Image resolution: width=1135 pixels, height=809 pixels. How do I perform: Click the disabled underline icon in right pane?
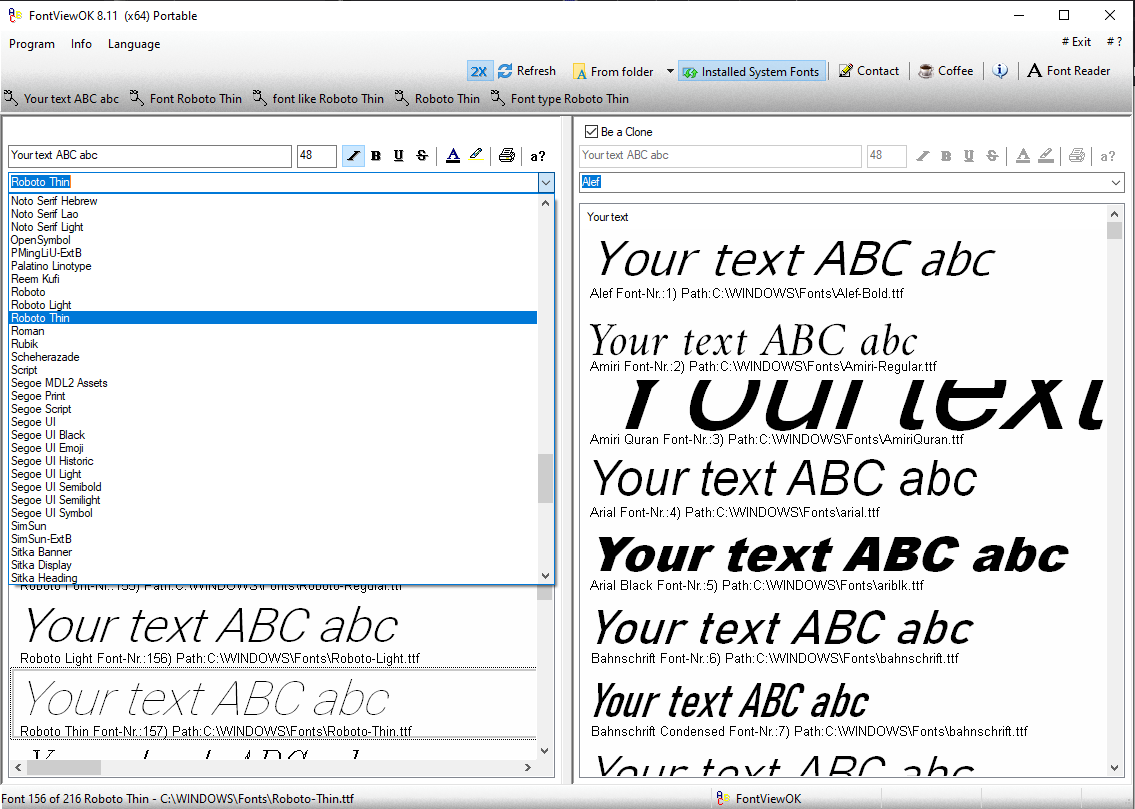969,156
